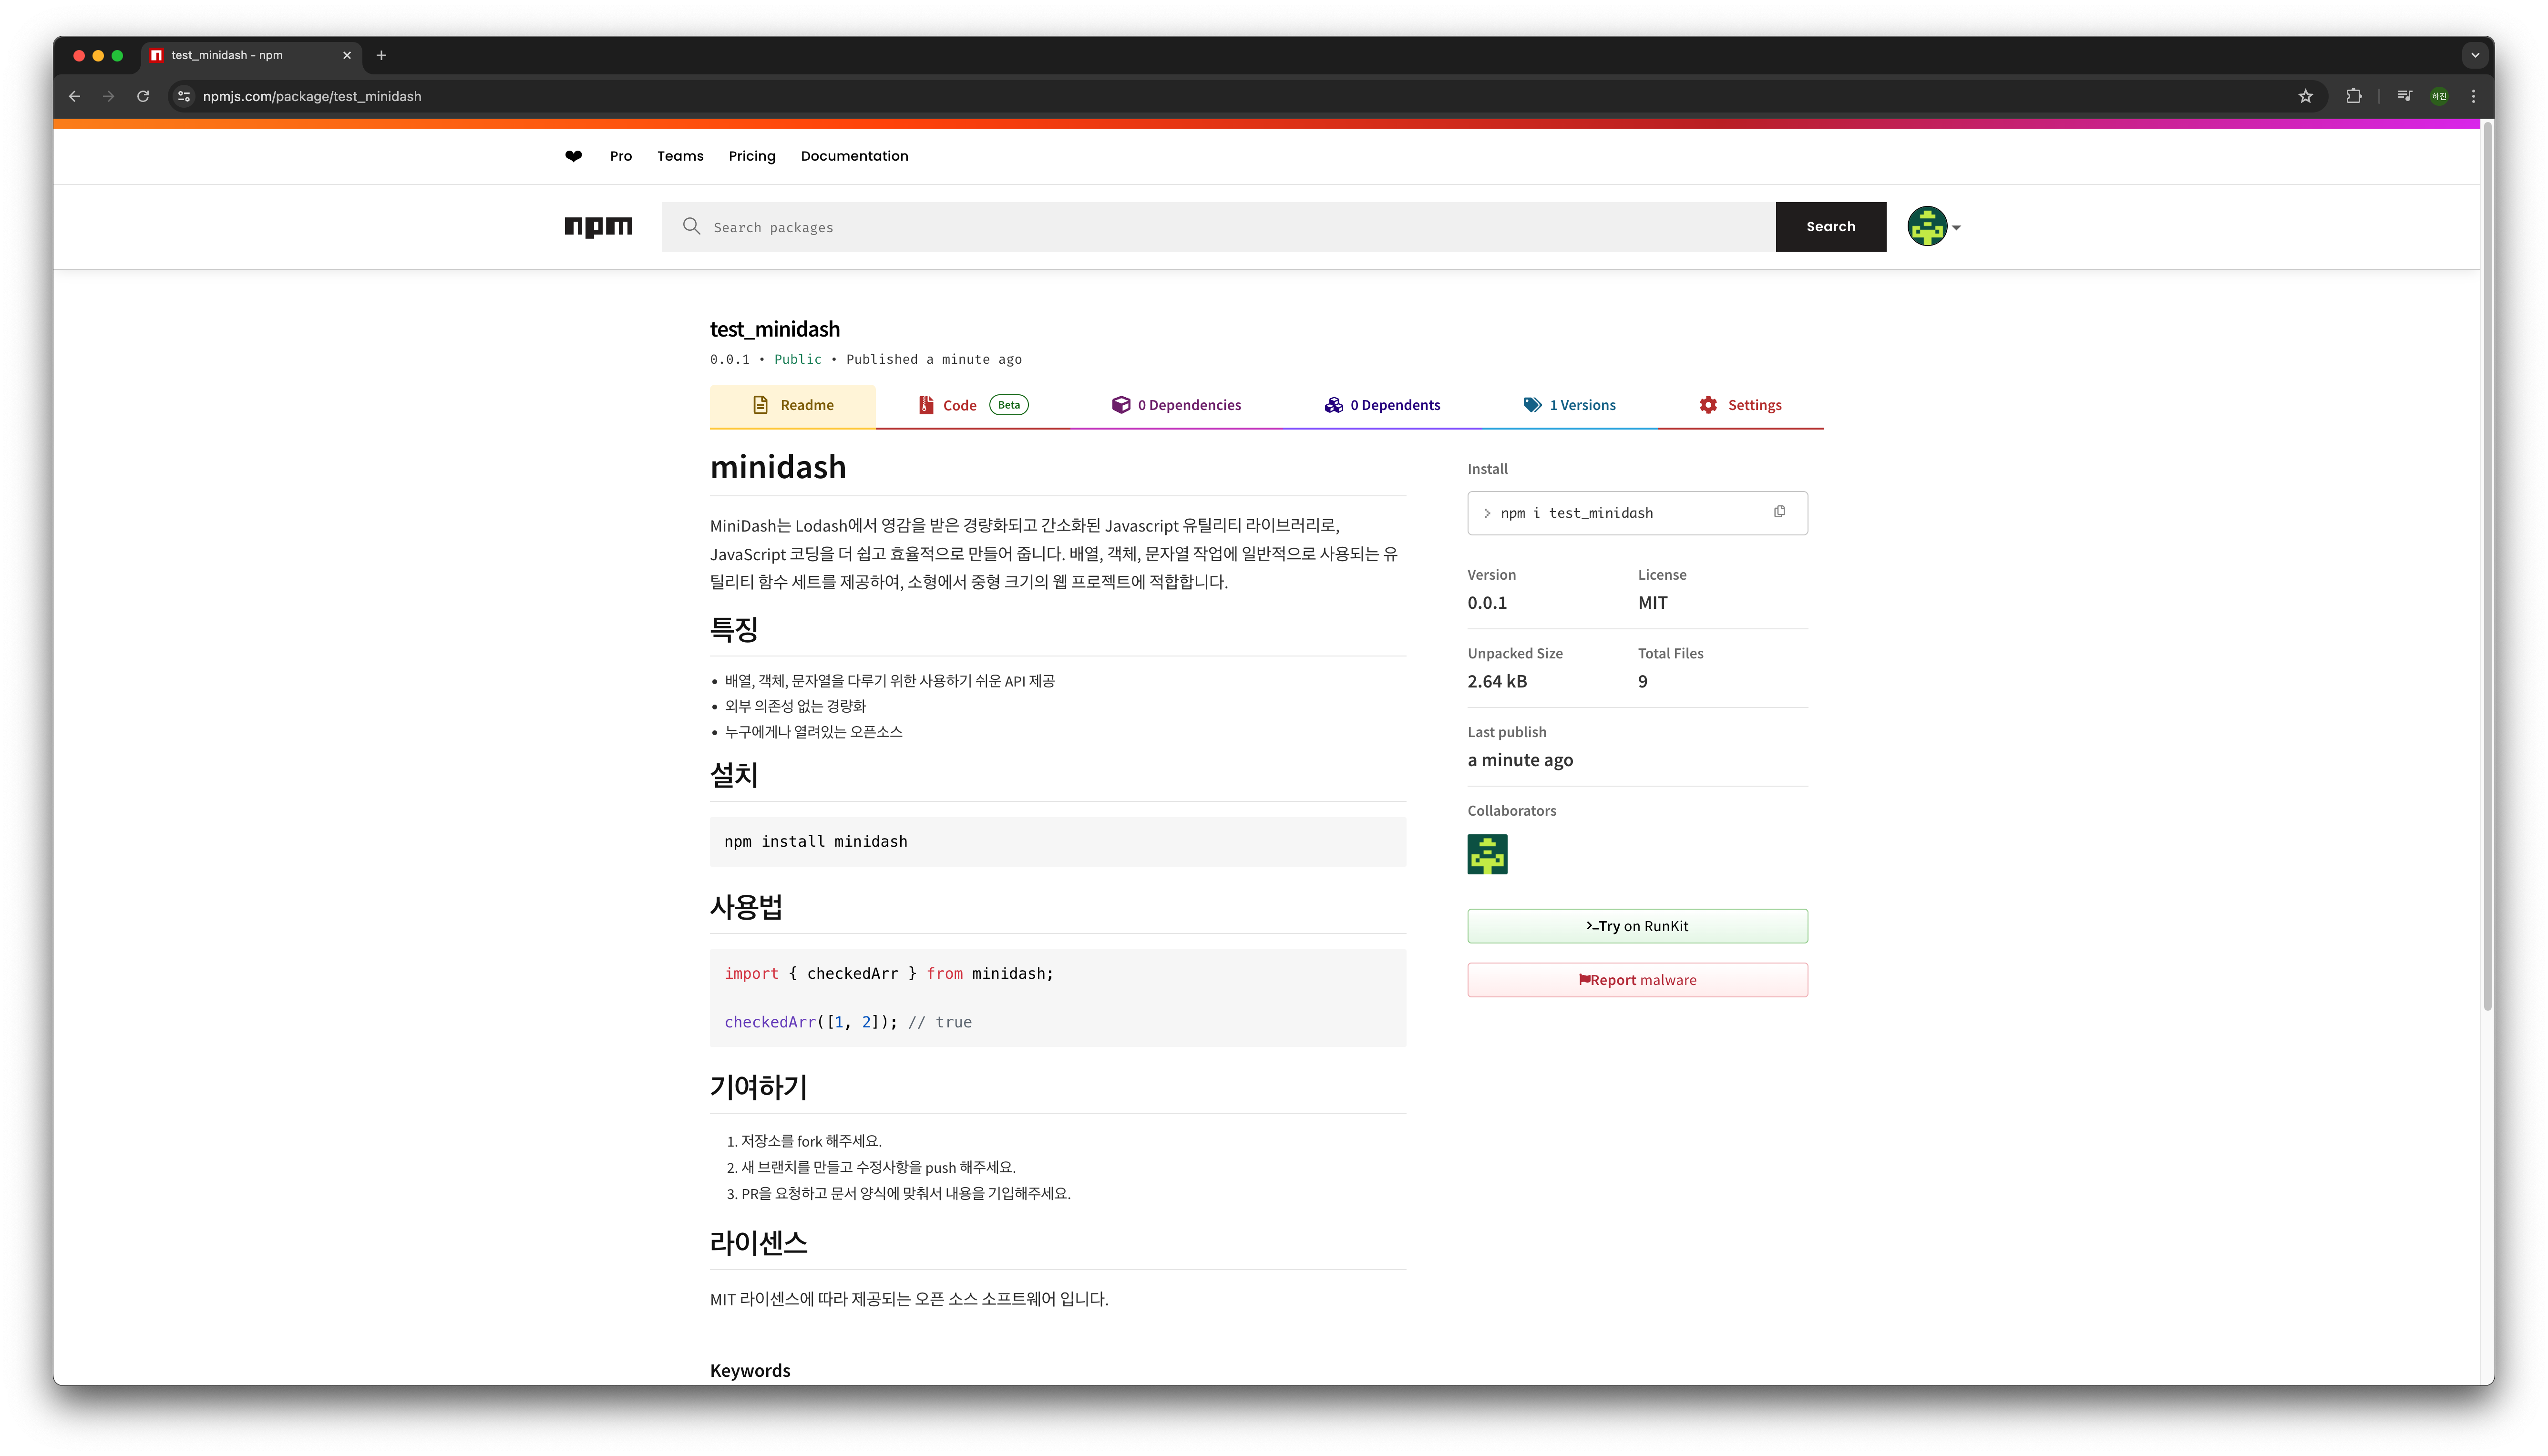Screen dimensions: 2548x1456
Task: Click the 2.64 kB unpacked size
Action: 1497,682
